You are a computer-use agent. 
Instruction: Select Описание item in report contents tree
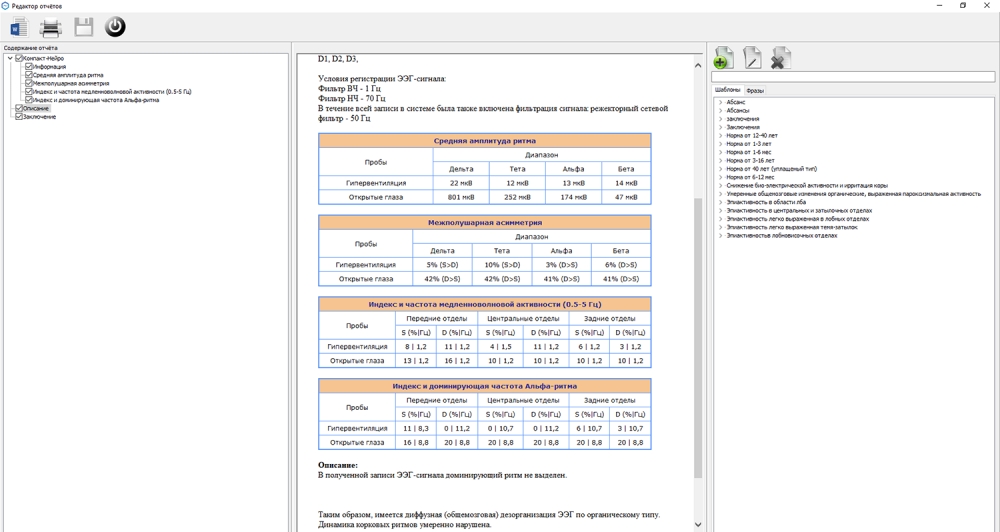[36, 109]
